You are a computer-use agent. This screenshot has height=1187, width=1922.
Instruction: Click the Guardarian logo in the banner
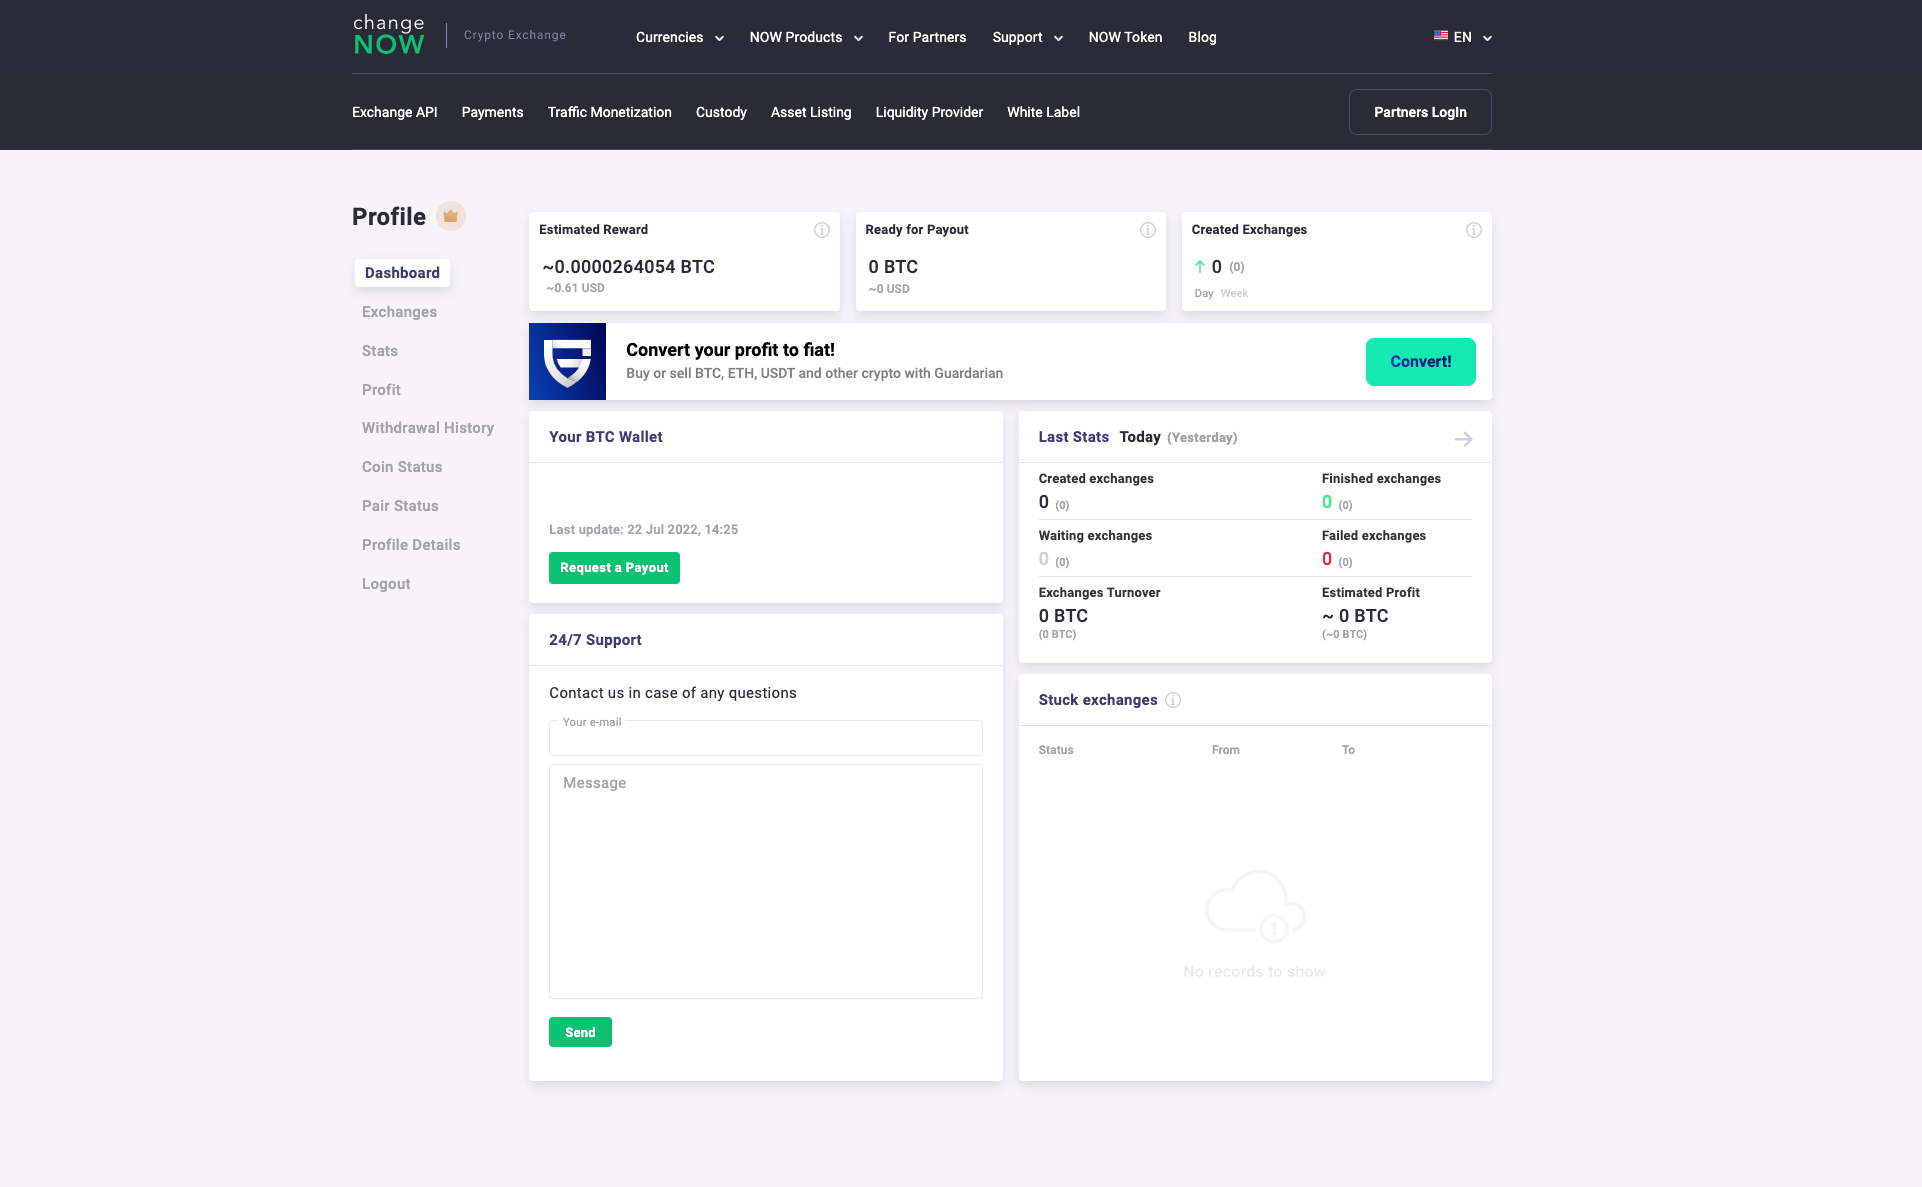pyautogui.click(x=567, y=361)
